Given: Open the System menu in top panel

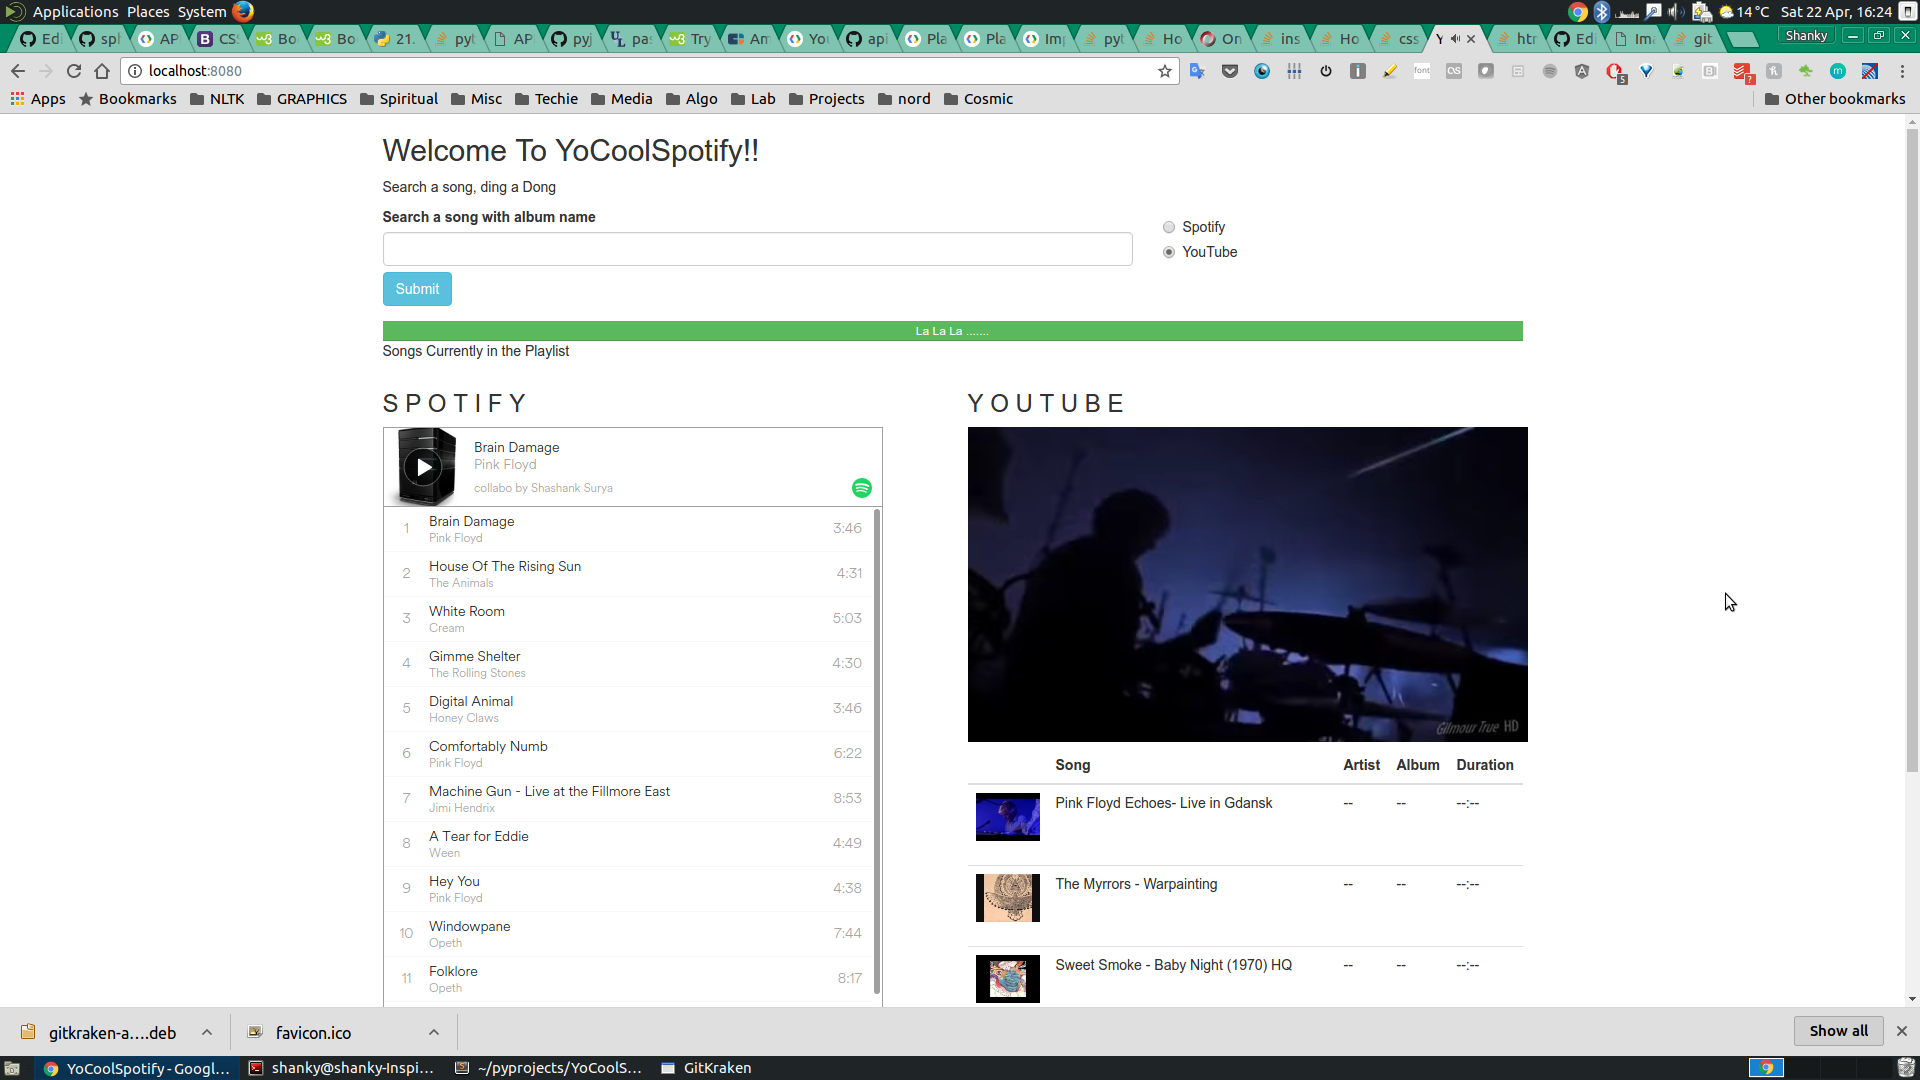Looking at the screenshot, I should click(x=202, y=11).
